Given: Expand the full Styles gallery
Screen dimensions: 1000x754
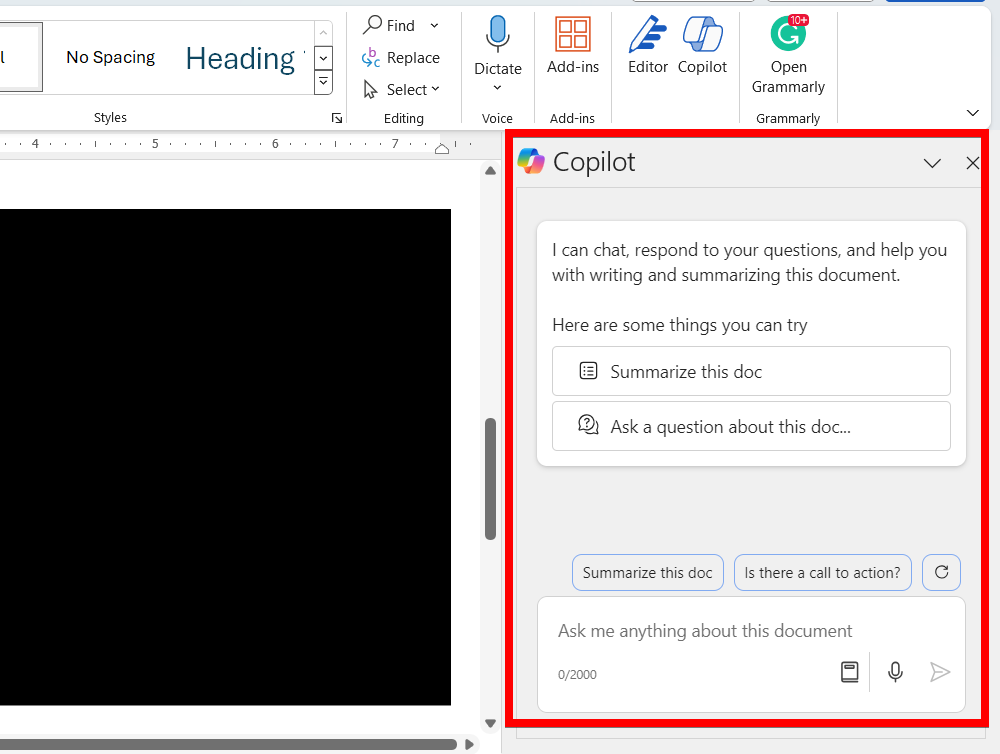Looking at the screenshot, I should click(323, 82).
